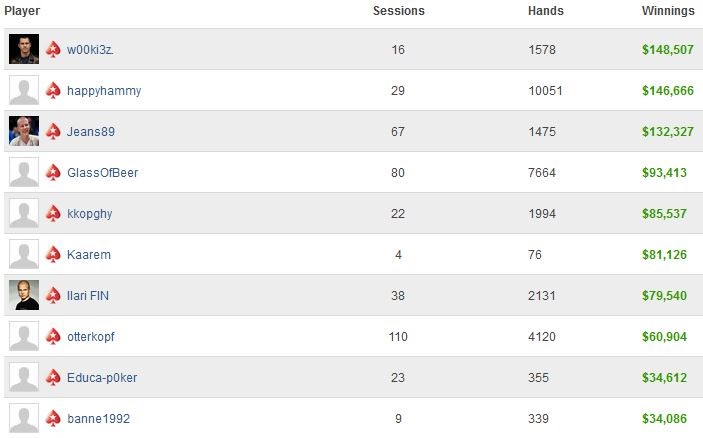Click the PokerStars spade icon next to Jeans89
Viewport: 703px width, 438px height.
click(53, 131)
